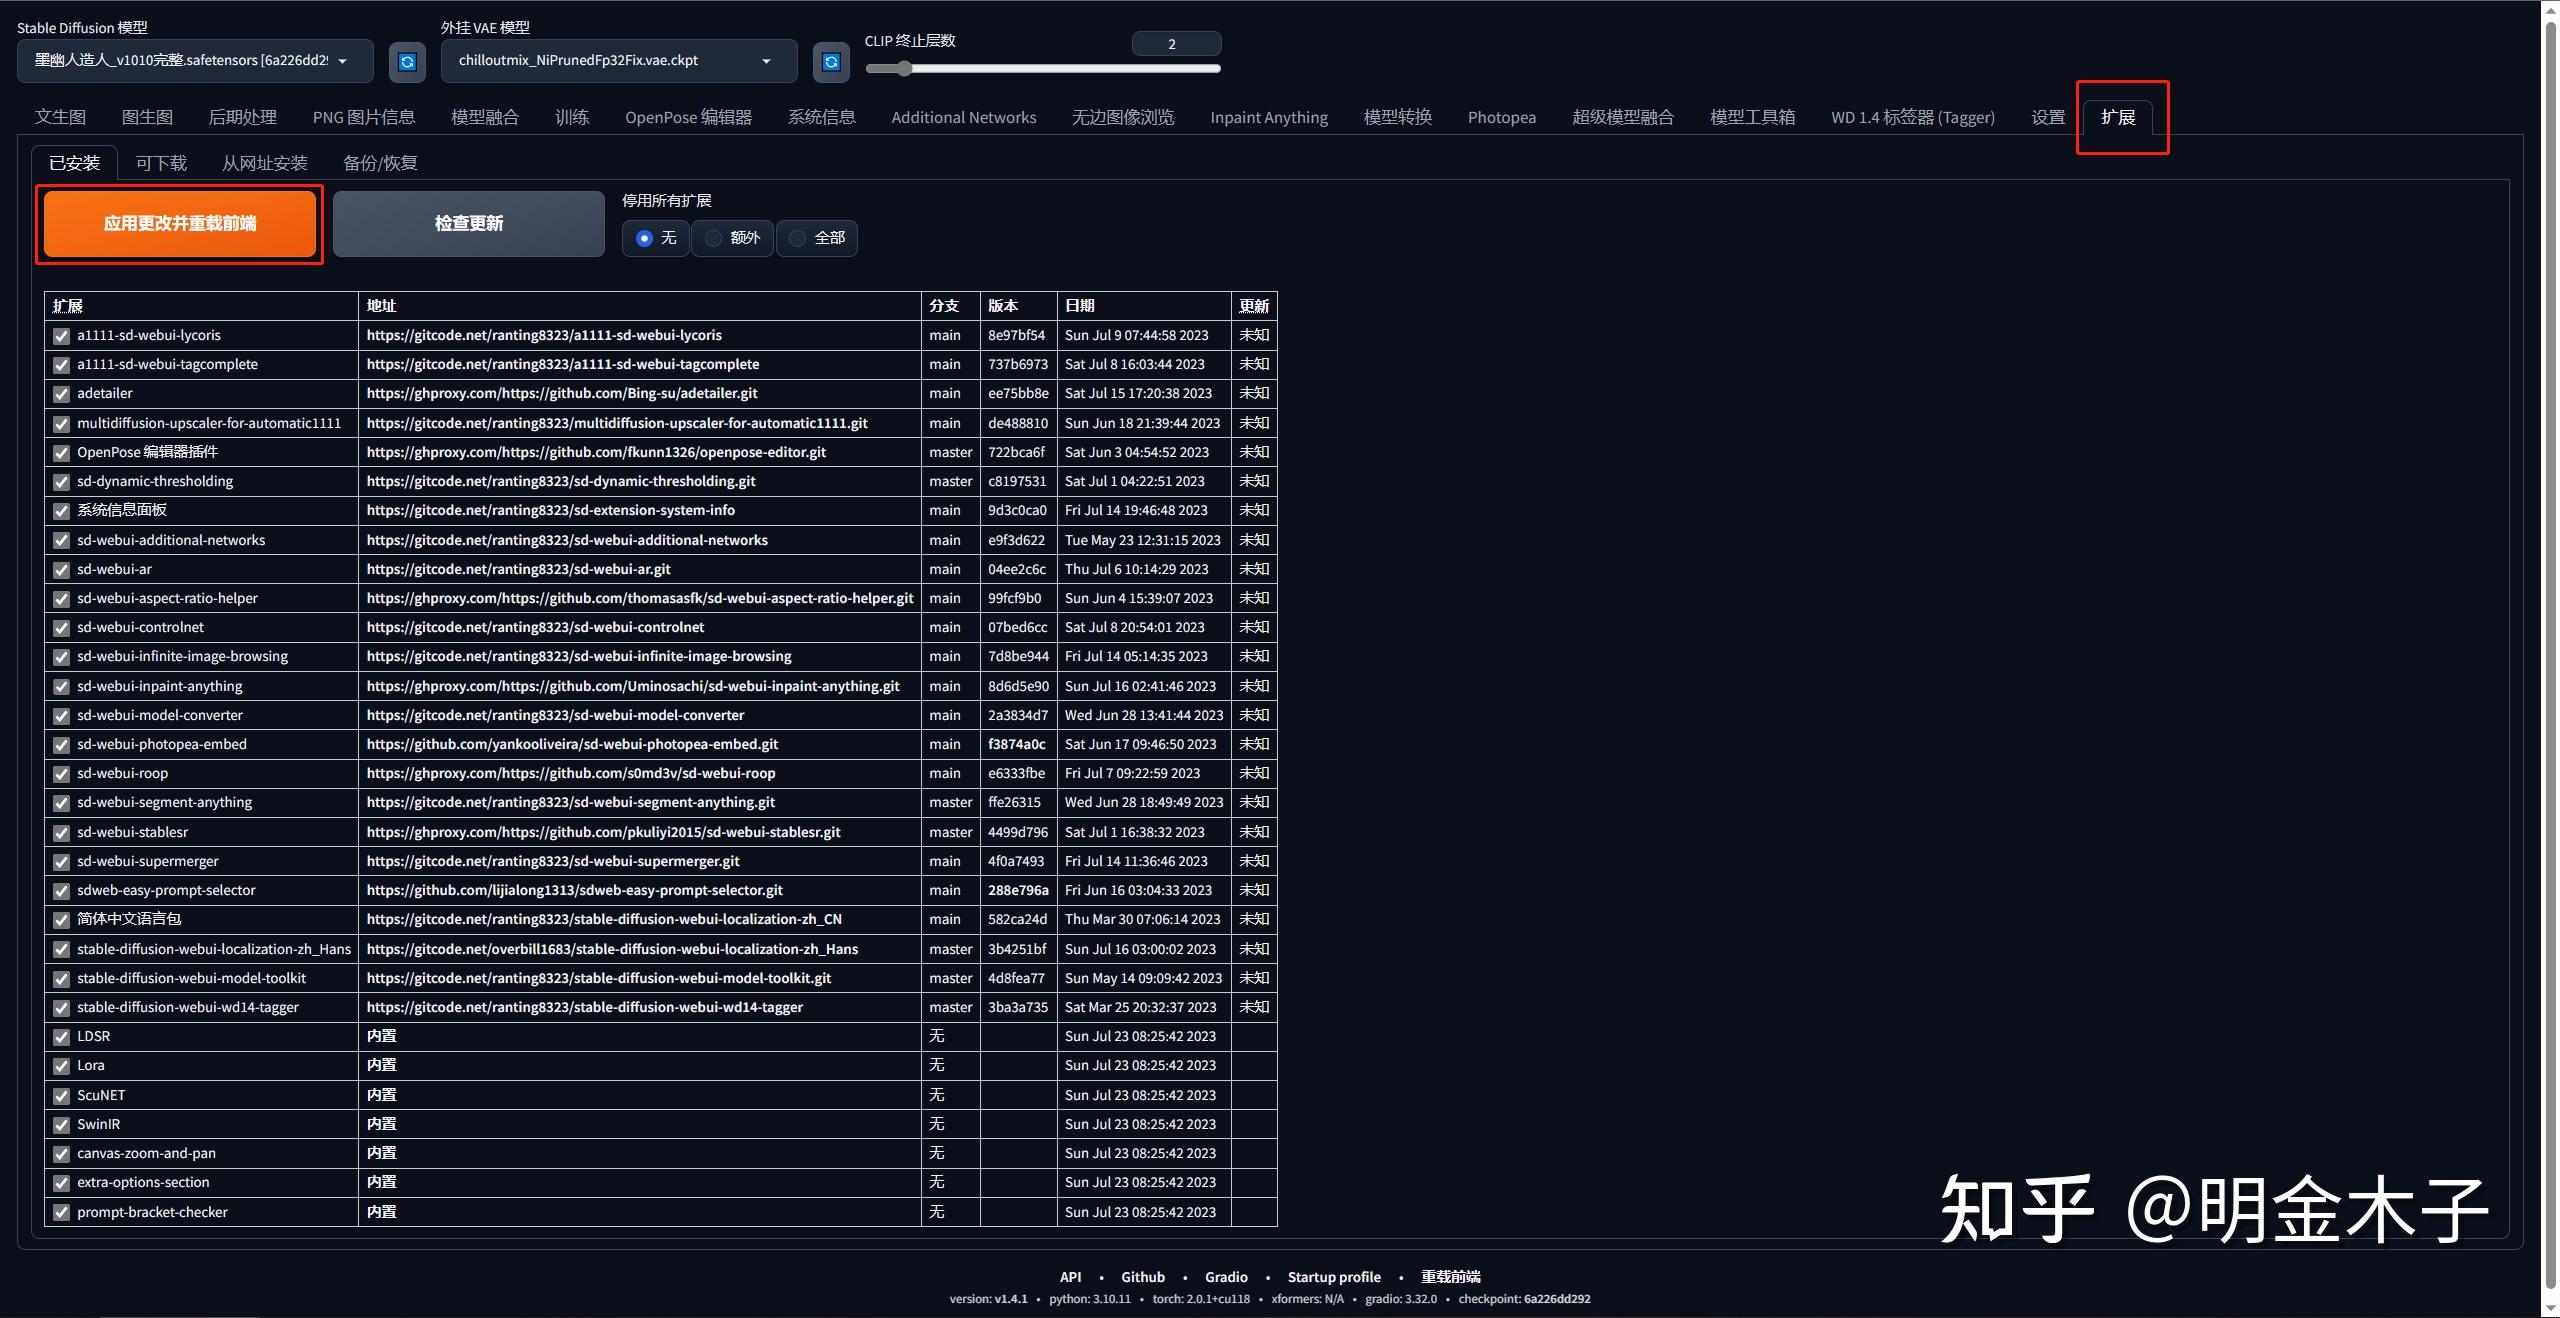Open 从网址安装 sub-tab
The width and height of the screenshot is (2560, 1318).
[x=264, y=163]
